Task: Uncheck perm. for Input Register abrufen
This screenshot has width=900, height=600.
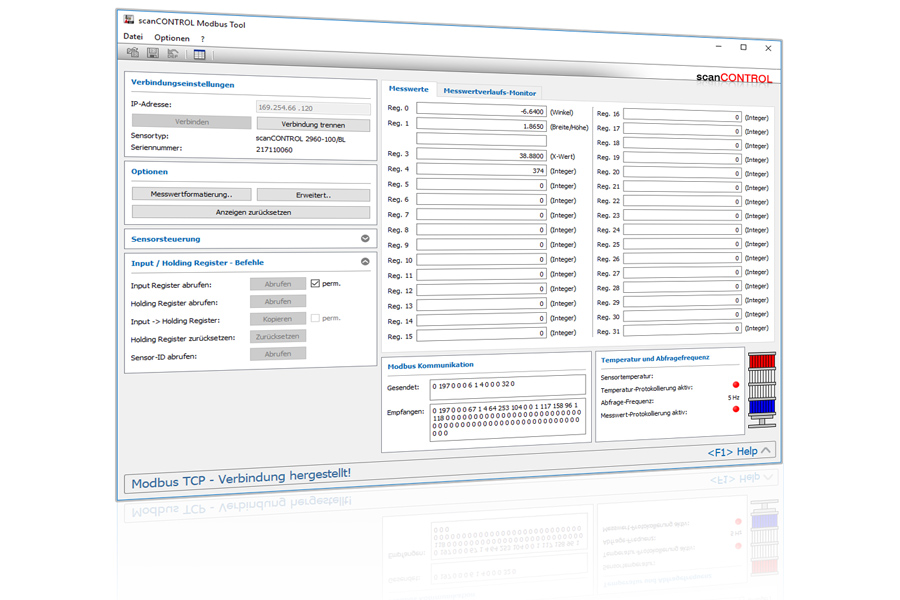Action: point(315,284)
